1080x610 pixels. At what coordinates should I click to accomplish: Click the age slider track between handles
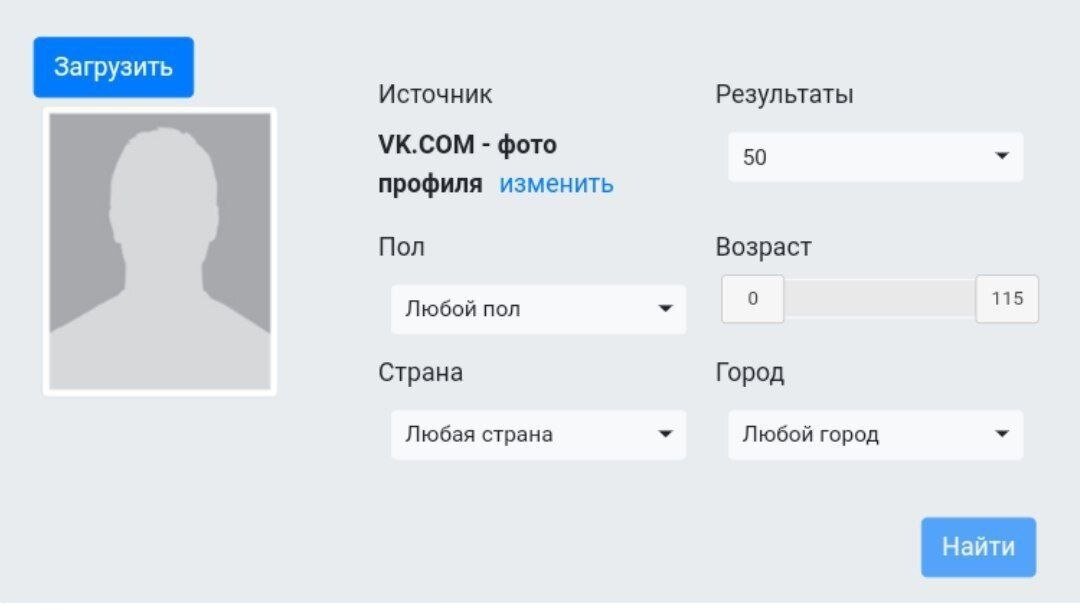880,299
